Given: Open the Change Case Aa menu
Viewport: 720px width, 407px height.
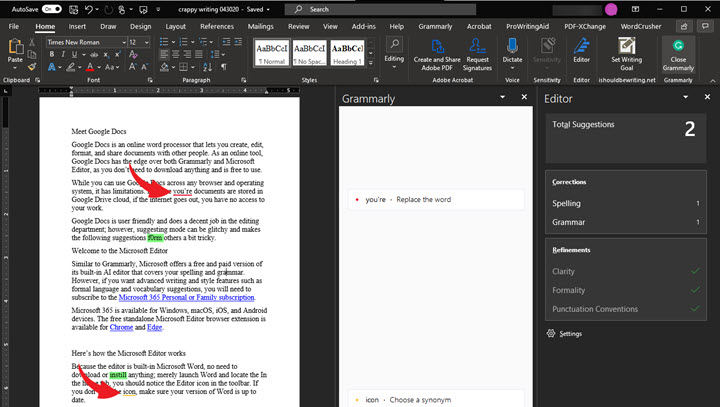Looking at the screenshot, I should click(x=112, y=67).
